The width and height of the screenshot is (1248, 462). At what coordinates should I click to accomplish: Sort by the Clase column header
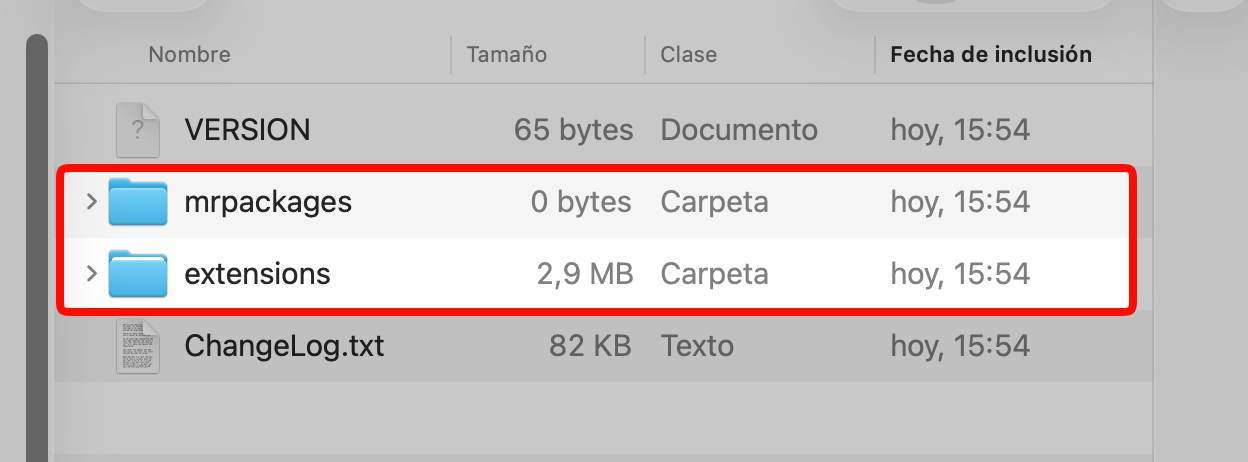click(688, 55)
